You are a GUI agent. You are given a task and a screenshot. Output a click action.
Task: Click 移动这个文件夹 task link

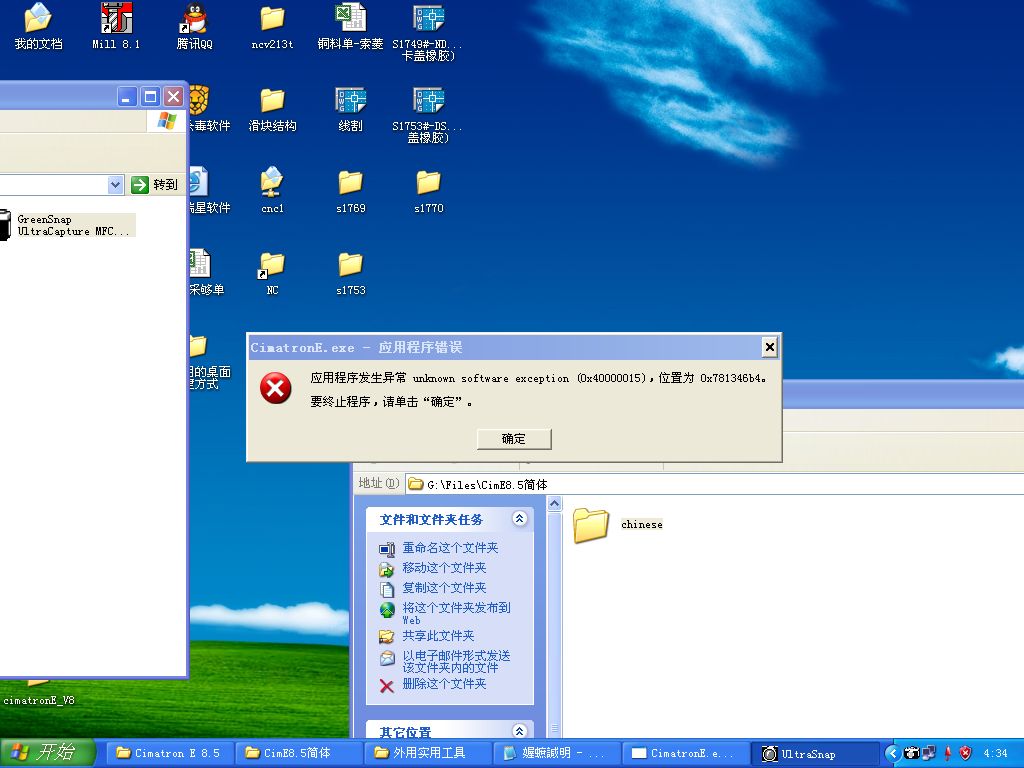(x=444, y=568)
